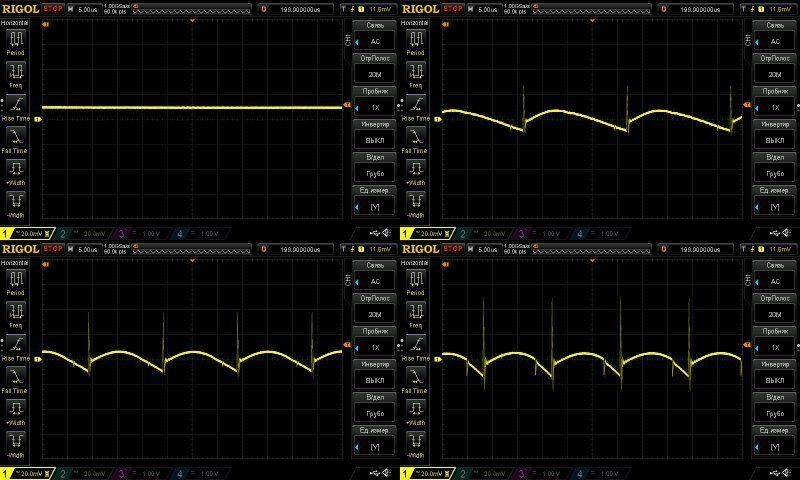Toggle Инвертир ВЫКЛ in bottom-left capture

coord(375,374)
